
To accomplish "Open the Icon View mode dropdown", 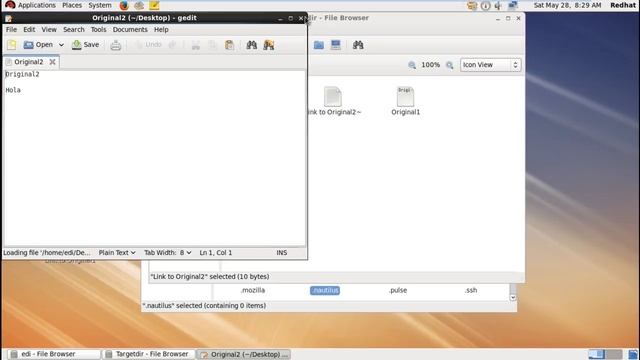I will point(490,65).
